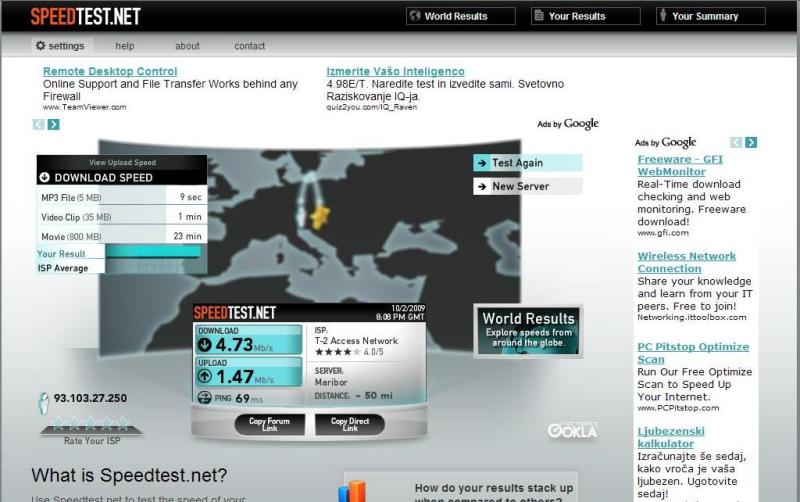Open the Remote Desktop Control ad link

110,72
